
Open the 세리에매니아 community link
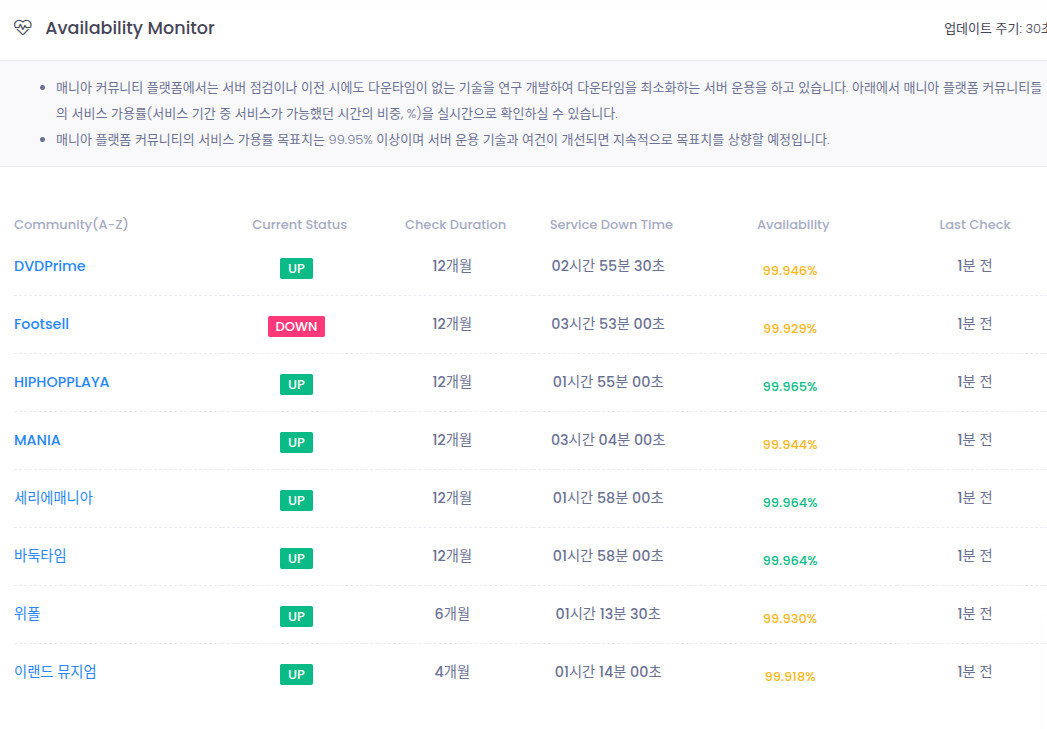[x=53, y=498]
